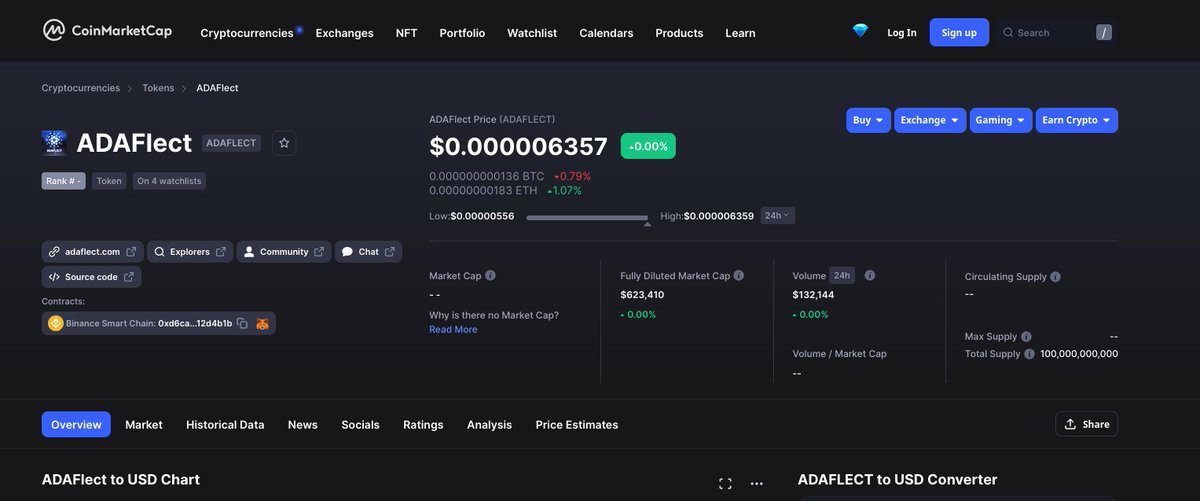Click the Share button
1200x501 pixels.
click(1086, 424)
